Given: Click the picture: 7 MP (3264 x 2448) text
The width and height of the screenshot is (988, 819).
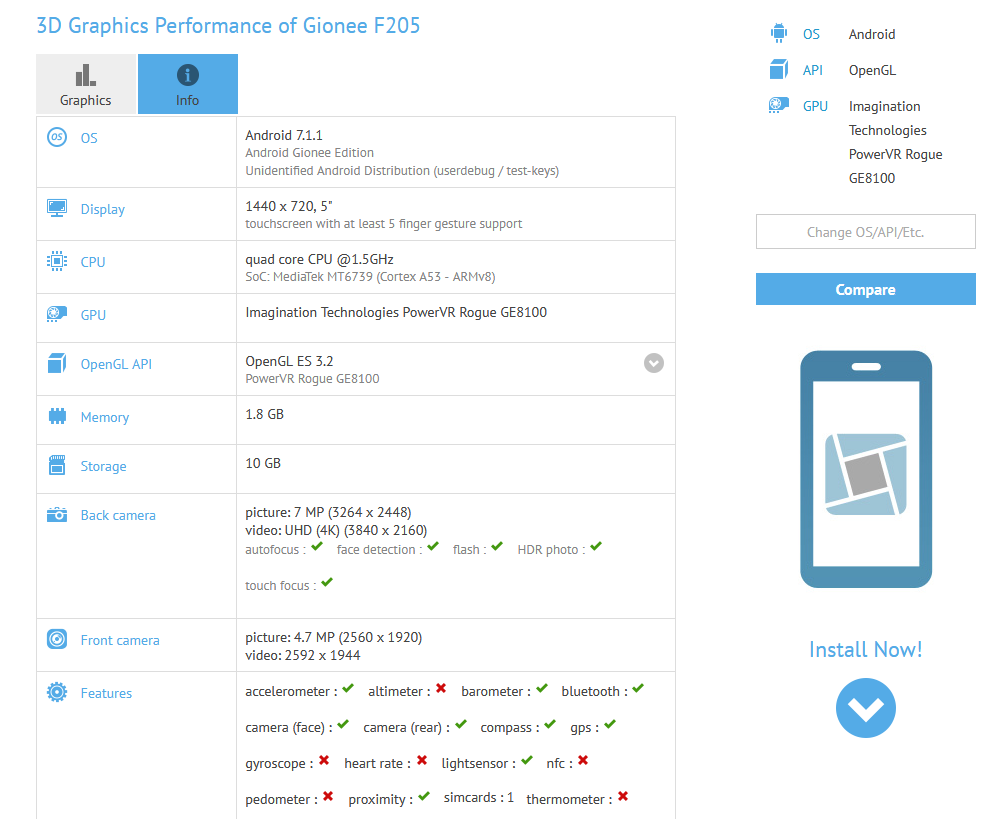Looking at the screenshot, I should [x=328, y=512].
